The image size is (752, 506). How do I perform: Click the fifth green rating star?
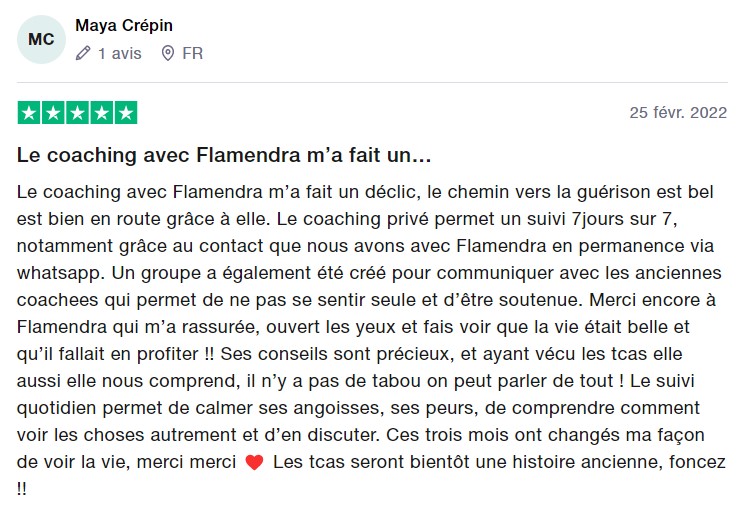click(x=125, y=113)
